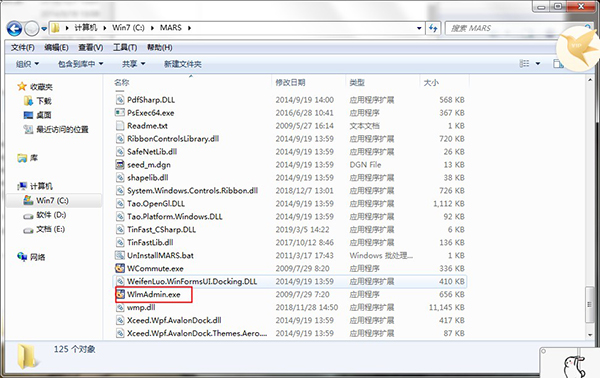Select the Tao.Platform.Windows.DLL file icon

(120, 217)
